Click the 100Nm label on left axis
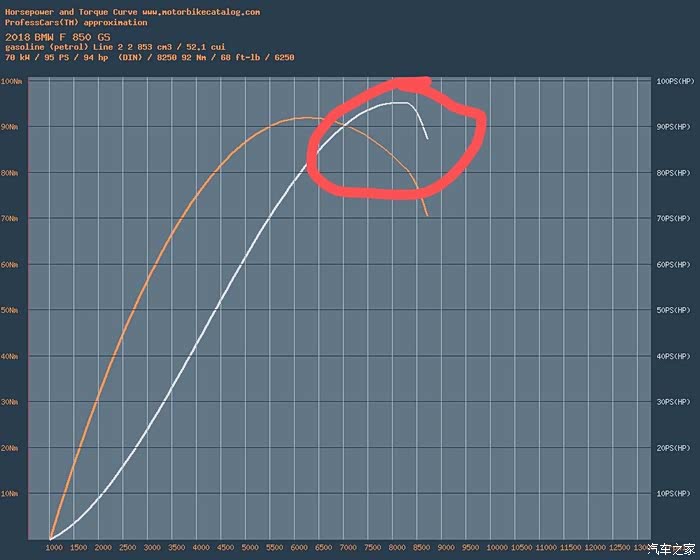 tap(13, 81)
